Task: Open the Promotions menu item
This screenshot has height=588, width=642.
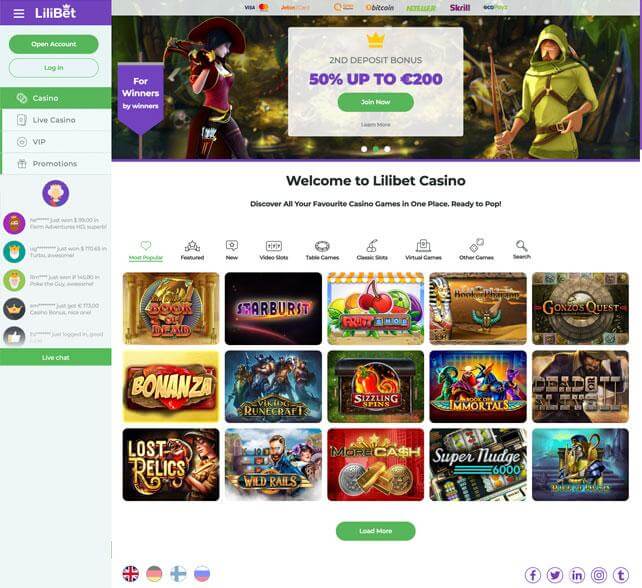Action: [x=56, y=164]
